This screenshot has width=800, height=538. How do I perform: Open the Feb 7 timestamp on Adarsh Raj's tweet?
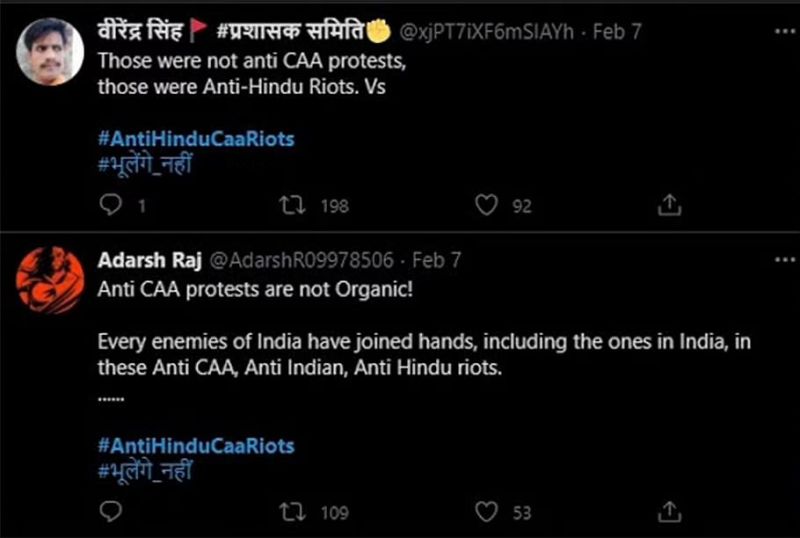(436, 260)
